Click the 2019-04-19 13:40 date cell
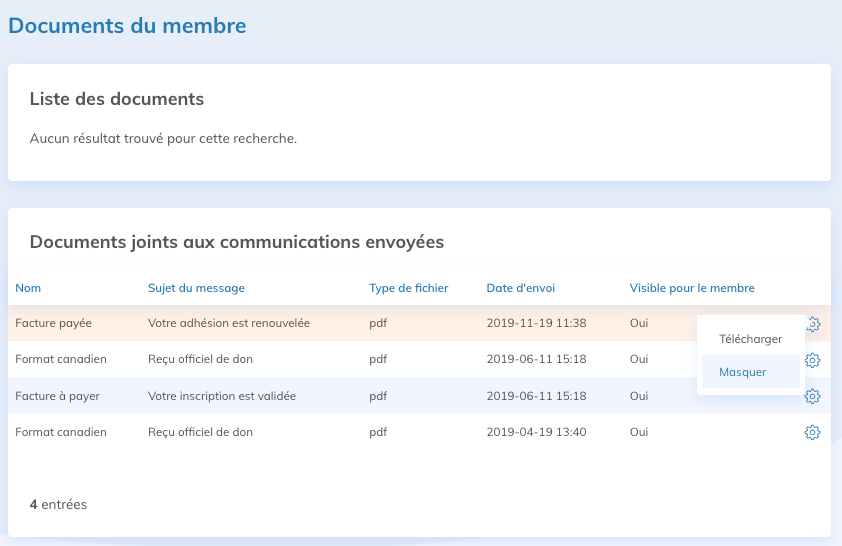The width and height of the screenshot is (842, 546). coord(536,432)
